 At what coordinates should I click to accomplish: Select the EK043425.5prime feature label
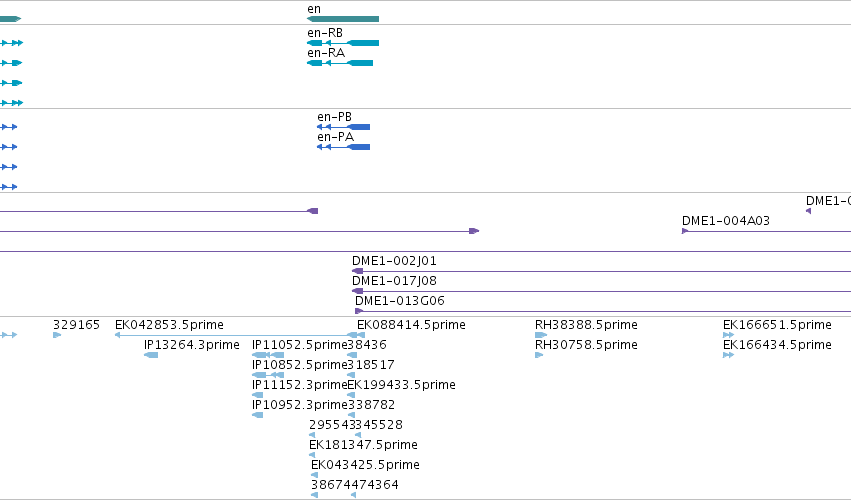point(365,465)
